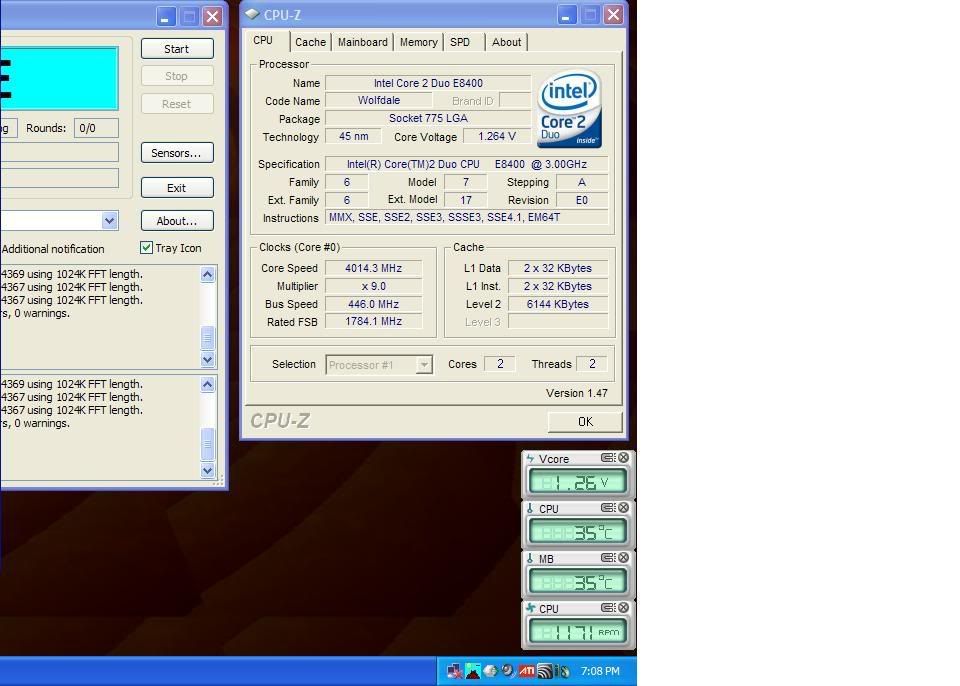This screenshot has width=960, height=686.
Task: Click the Rated FSB value 1784.1 MHz
Action: (373, 322)
